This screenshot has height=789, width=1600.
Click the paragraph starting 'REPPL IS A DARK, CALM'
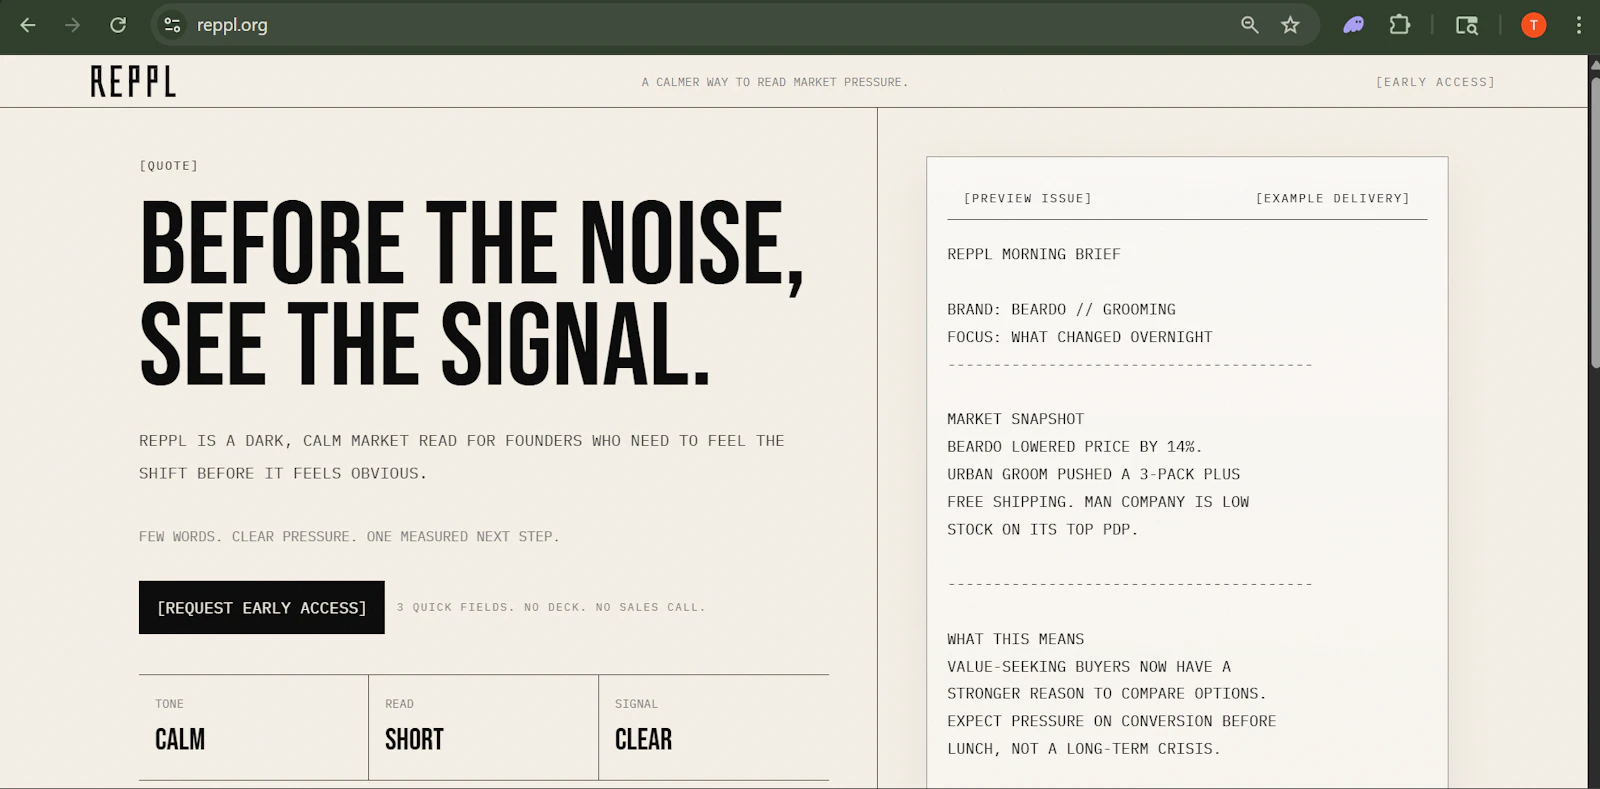(462, 457)
